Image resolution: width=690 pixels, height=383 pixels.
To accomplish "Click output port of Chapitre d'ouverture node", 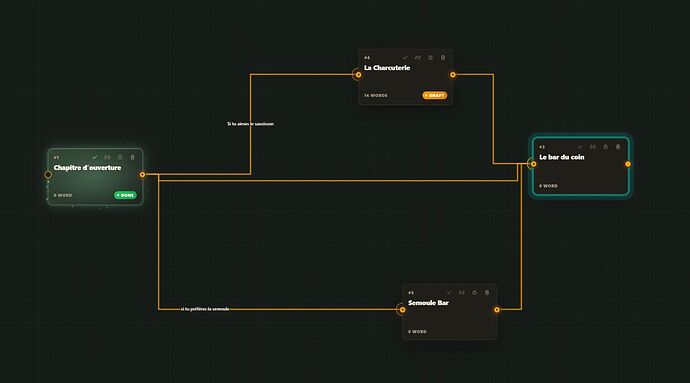I will 142,175.
